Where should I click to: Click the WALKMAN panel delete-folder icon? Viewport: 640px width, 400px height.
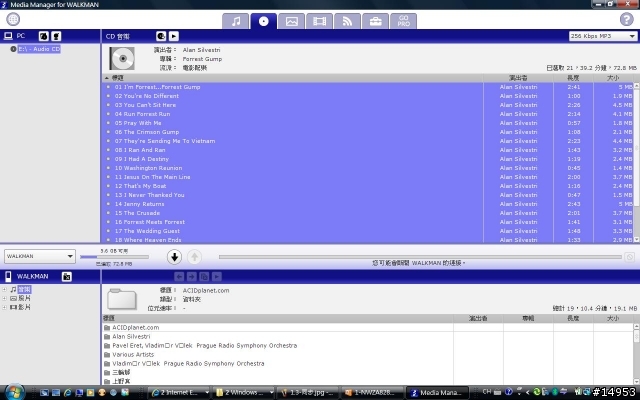coord(67,277)
